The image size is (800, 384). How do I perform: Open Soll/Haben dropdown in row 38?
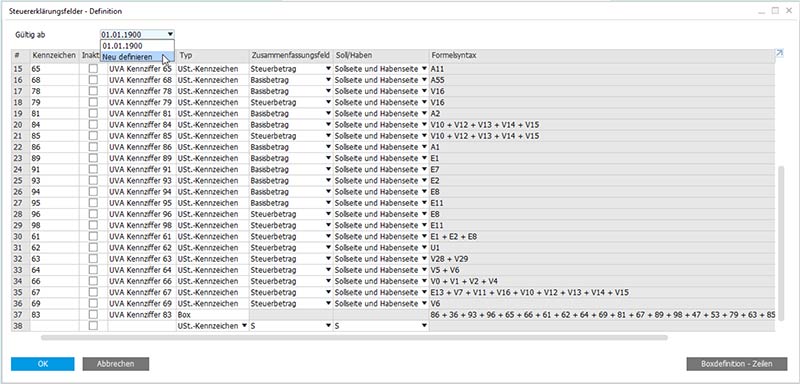click(x=424, y=326)
